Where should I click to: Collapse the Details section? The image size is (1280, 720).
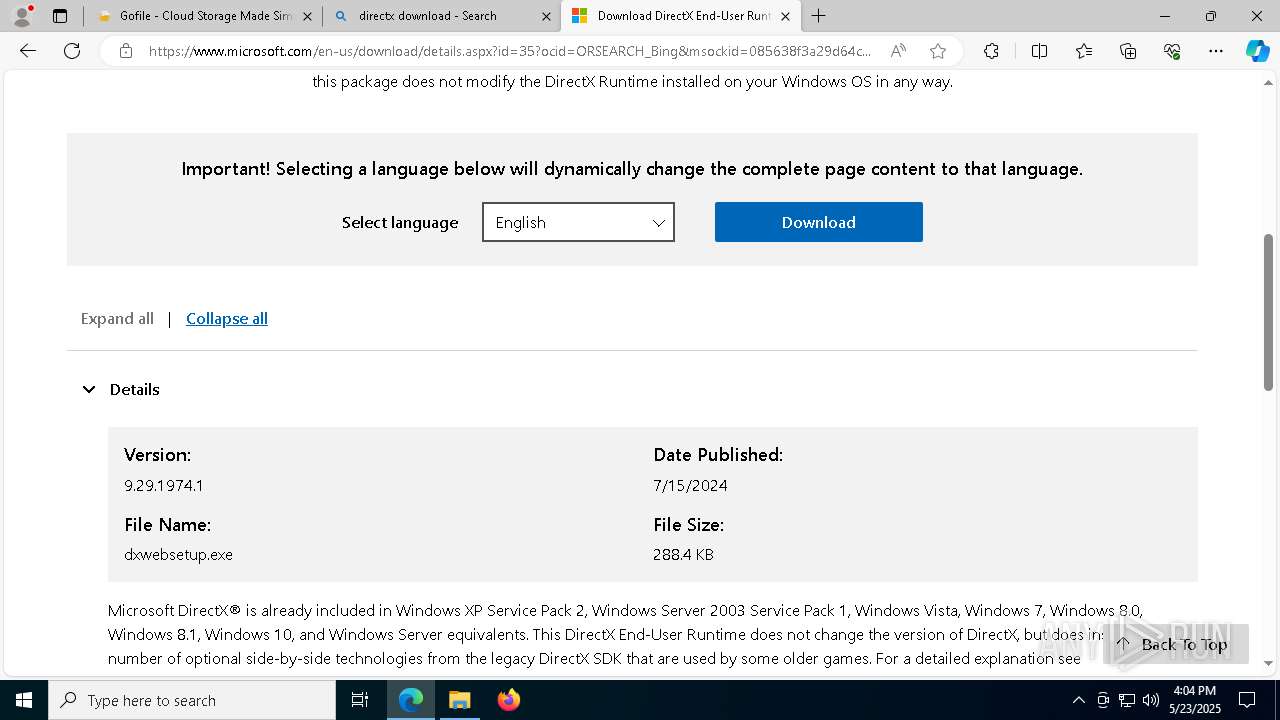(89, 390)
